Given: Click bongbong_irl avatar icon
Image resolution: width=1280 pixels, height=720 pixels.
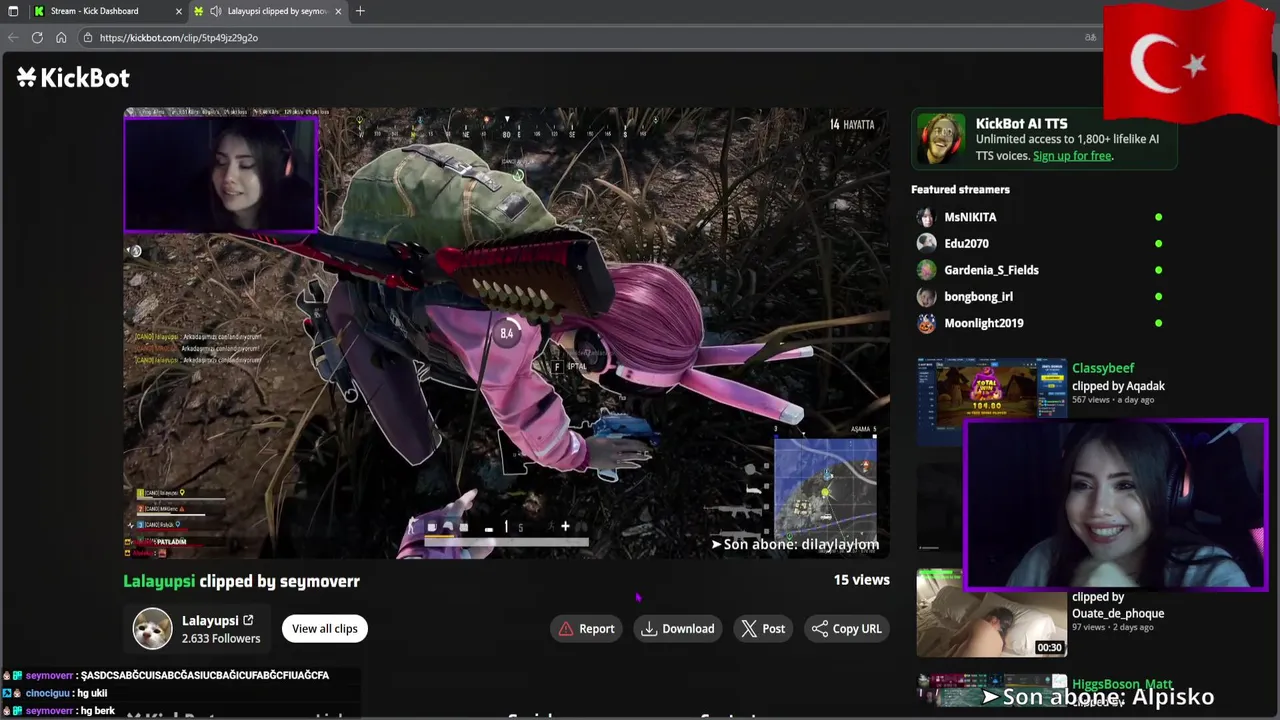Looking at the screenshot, I should coord(926,297).
